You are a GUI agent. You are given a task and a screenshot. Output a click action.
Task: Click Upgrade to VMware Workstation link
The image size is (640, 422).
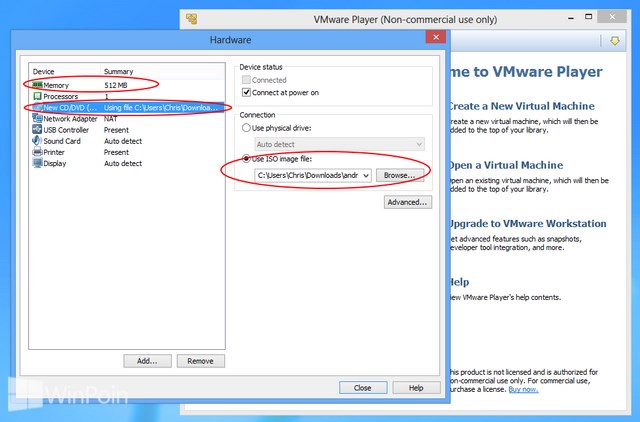528,224
